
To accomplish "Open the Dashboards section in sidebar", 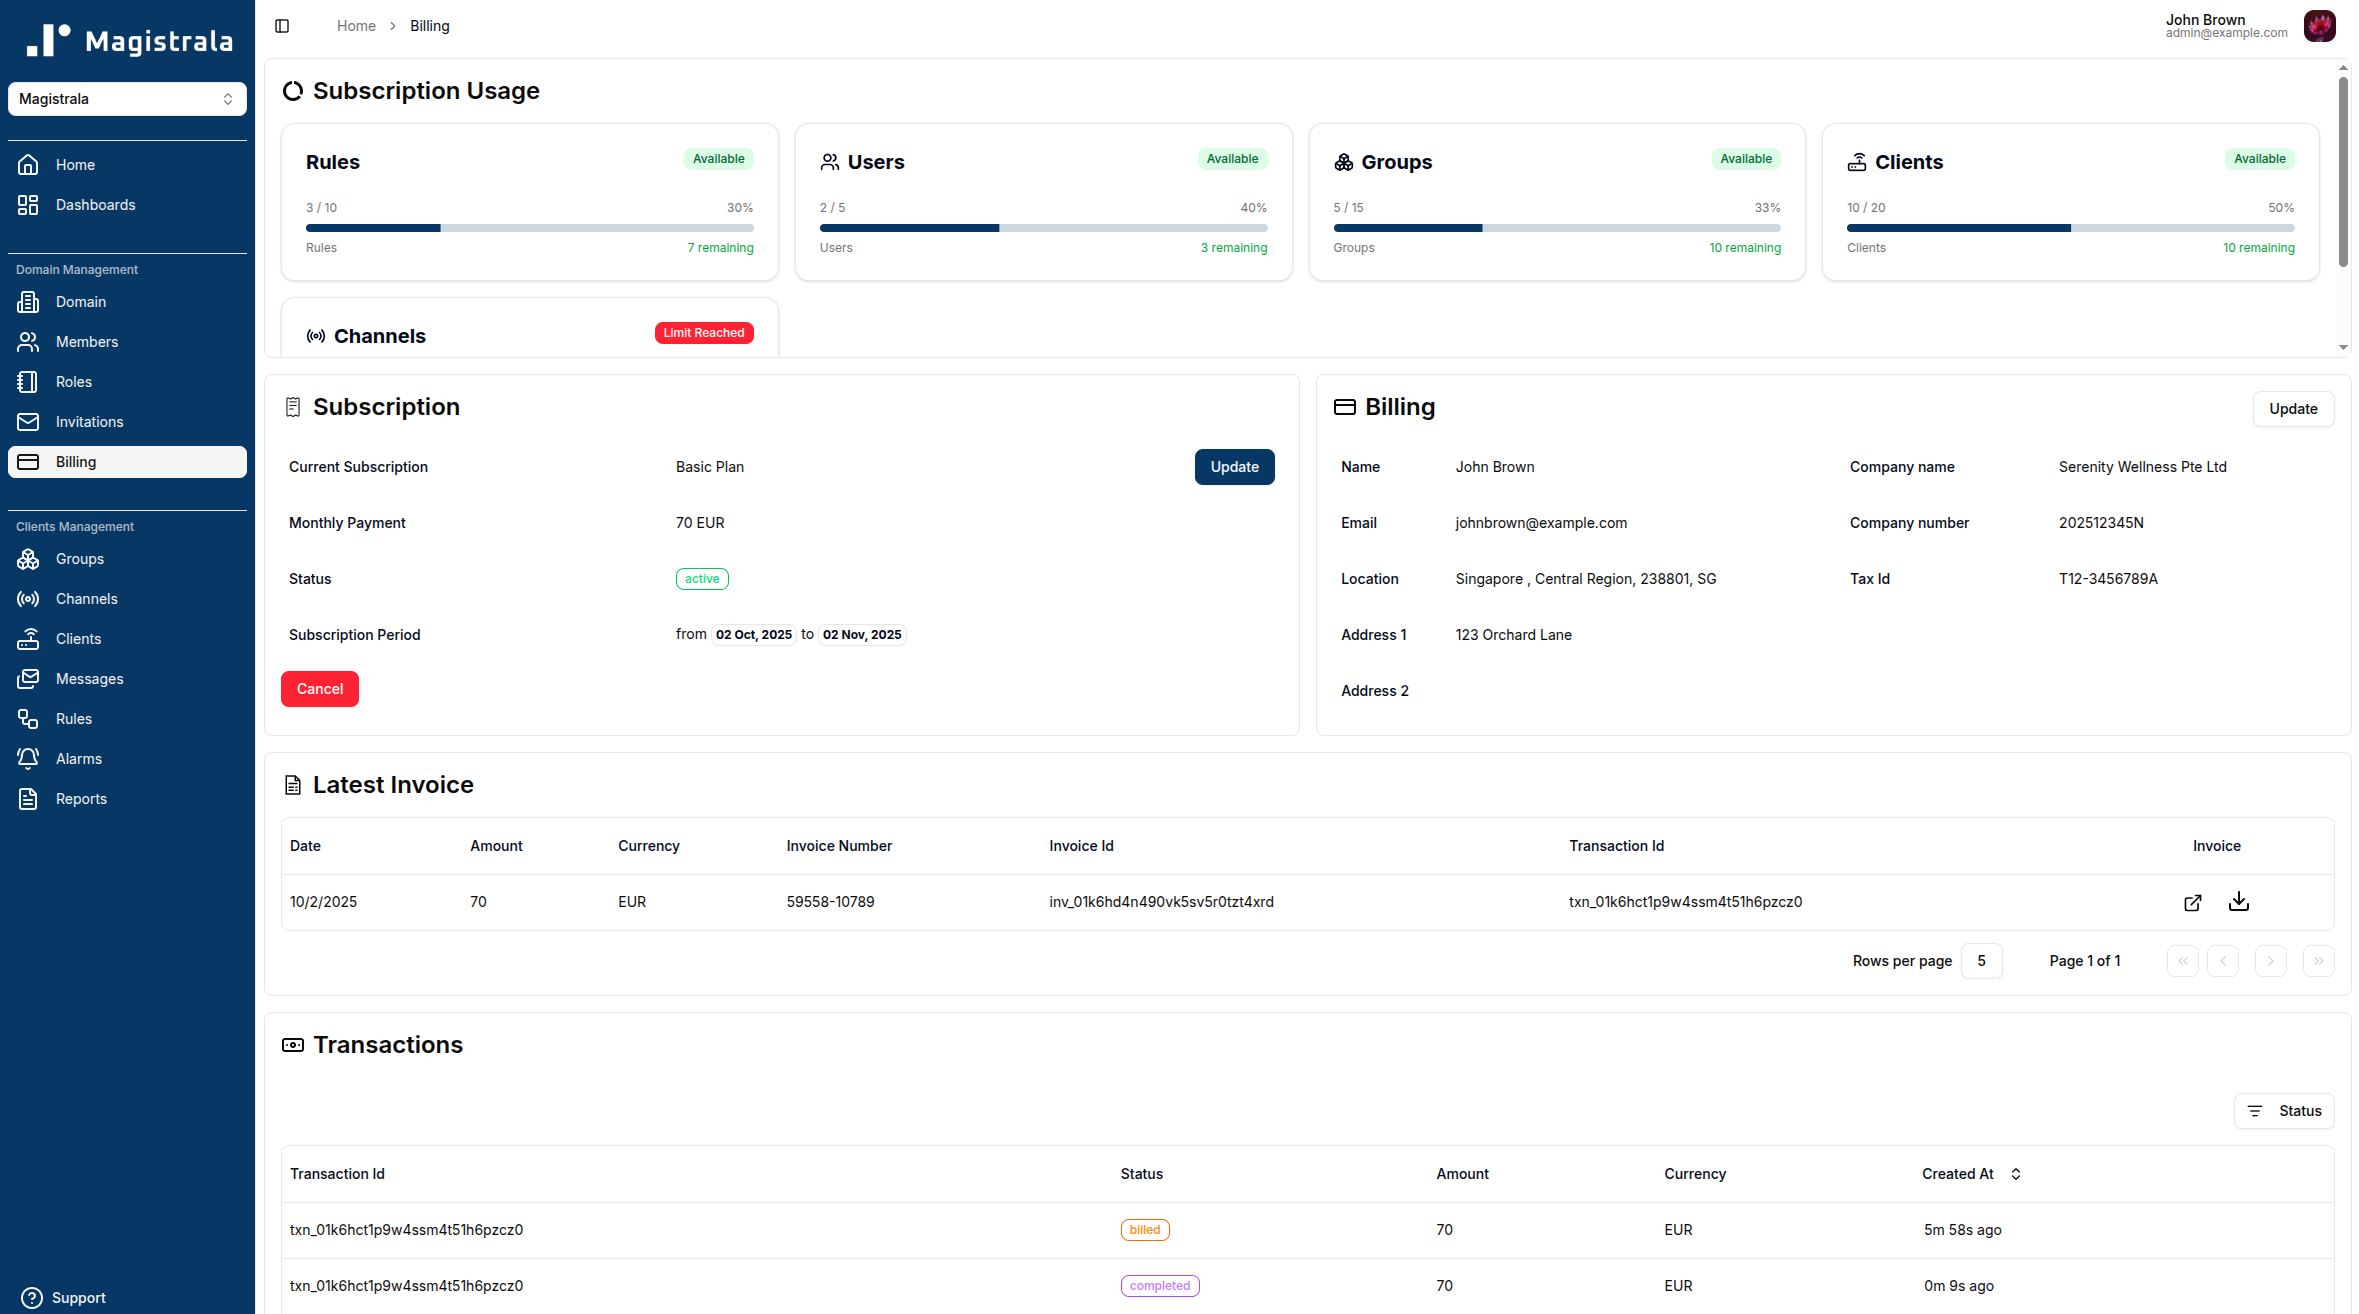I will (x=95, y=204).
